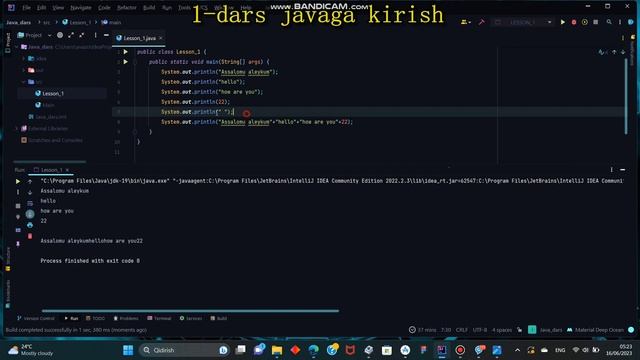The height and width of the screenshot is (360, 640).
Task: Jump to next highlighted error arrow
Action: 623,52
